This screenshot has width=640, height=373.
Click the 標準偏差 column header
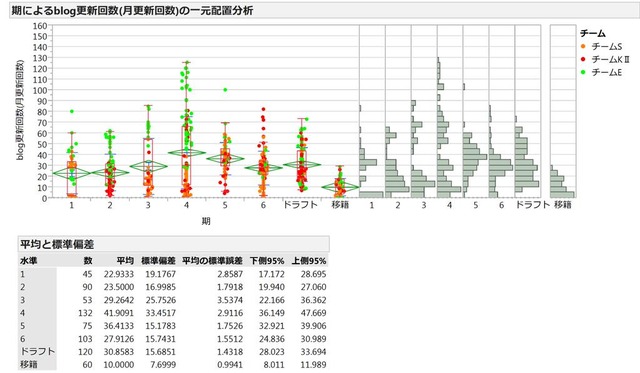(158, 260)
